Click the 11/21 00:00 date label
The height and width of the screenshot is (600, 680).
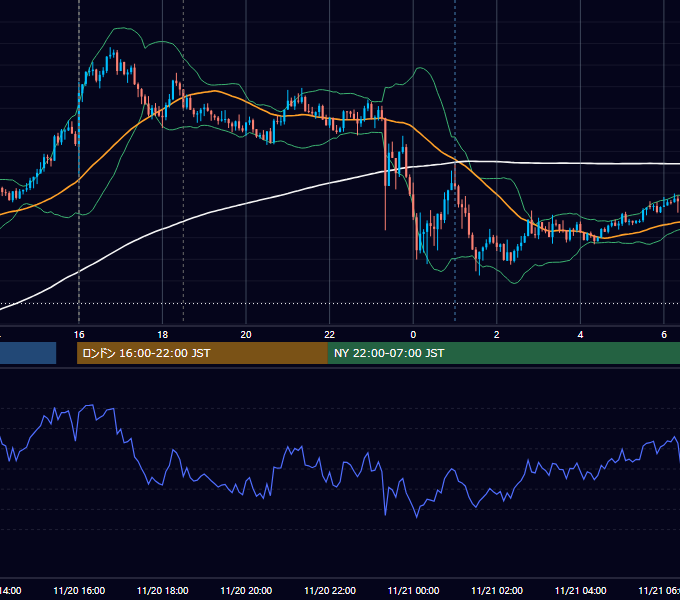click(413, 590)
